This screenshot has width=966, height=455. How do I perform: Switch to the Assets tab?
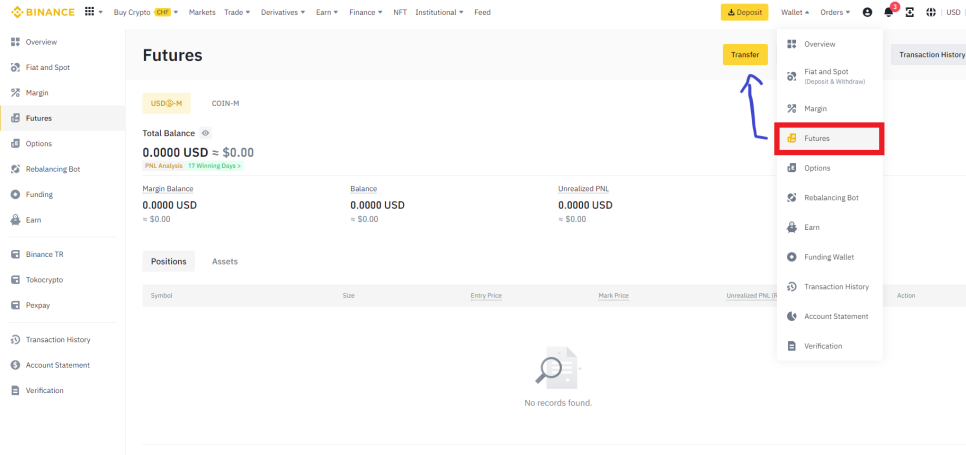(x=225, y=261)
